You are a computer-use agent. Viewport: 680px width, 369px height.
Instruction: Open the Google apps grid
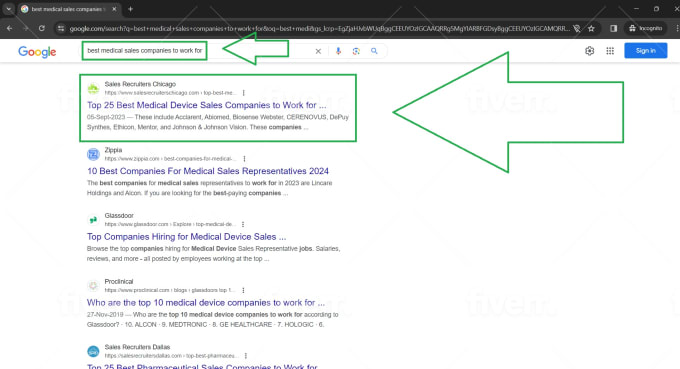pyautogui.click(x=610, y=51)
